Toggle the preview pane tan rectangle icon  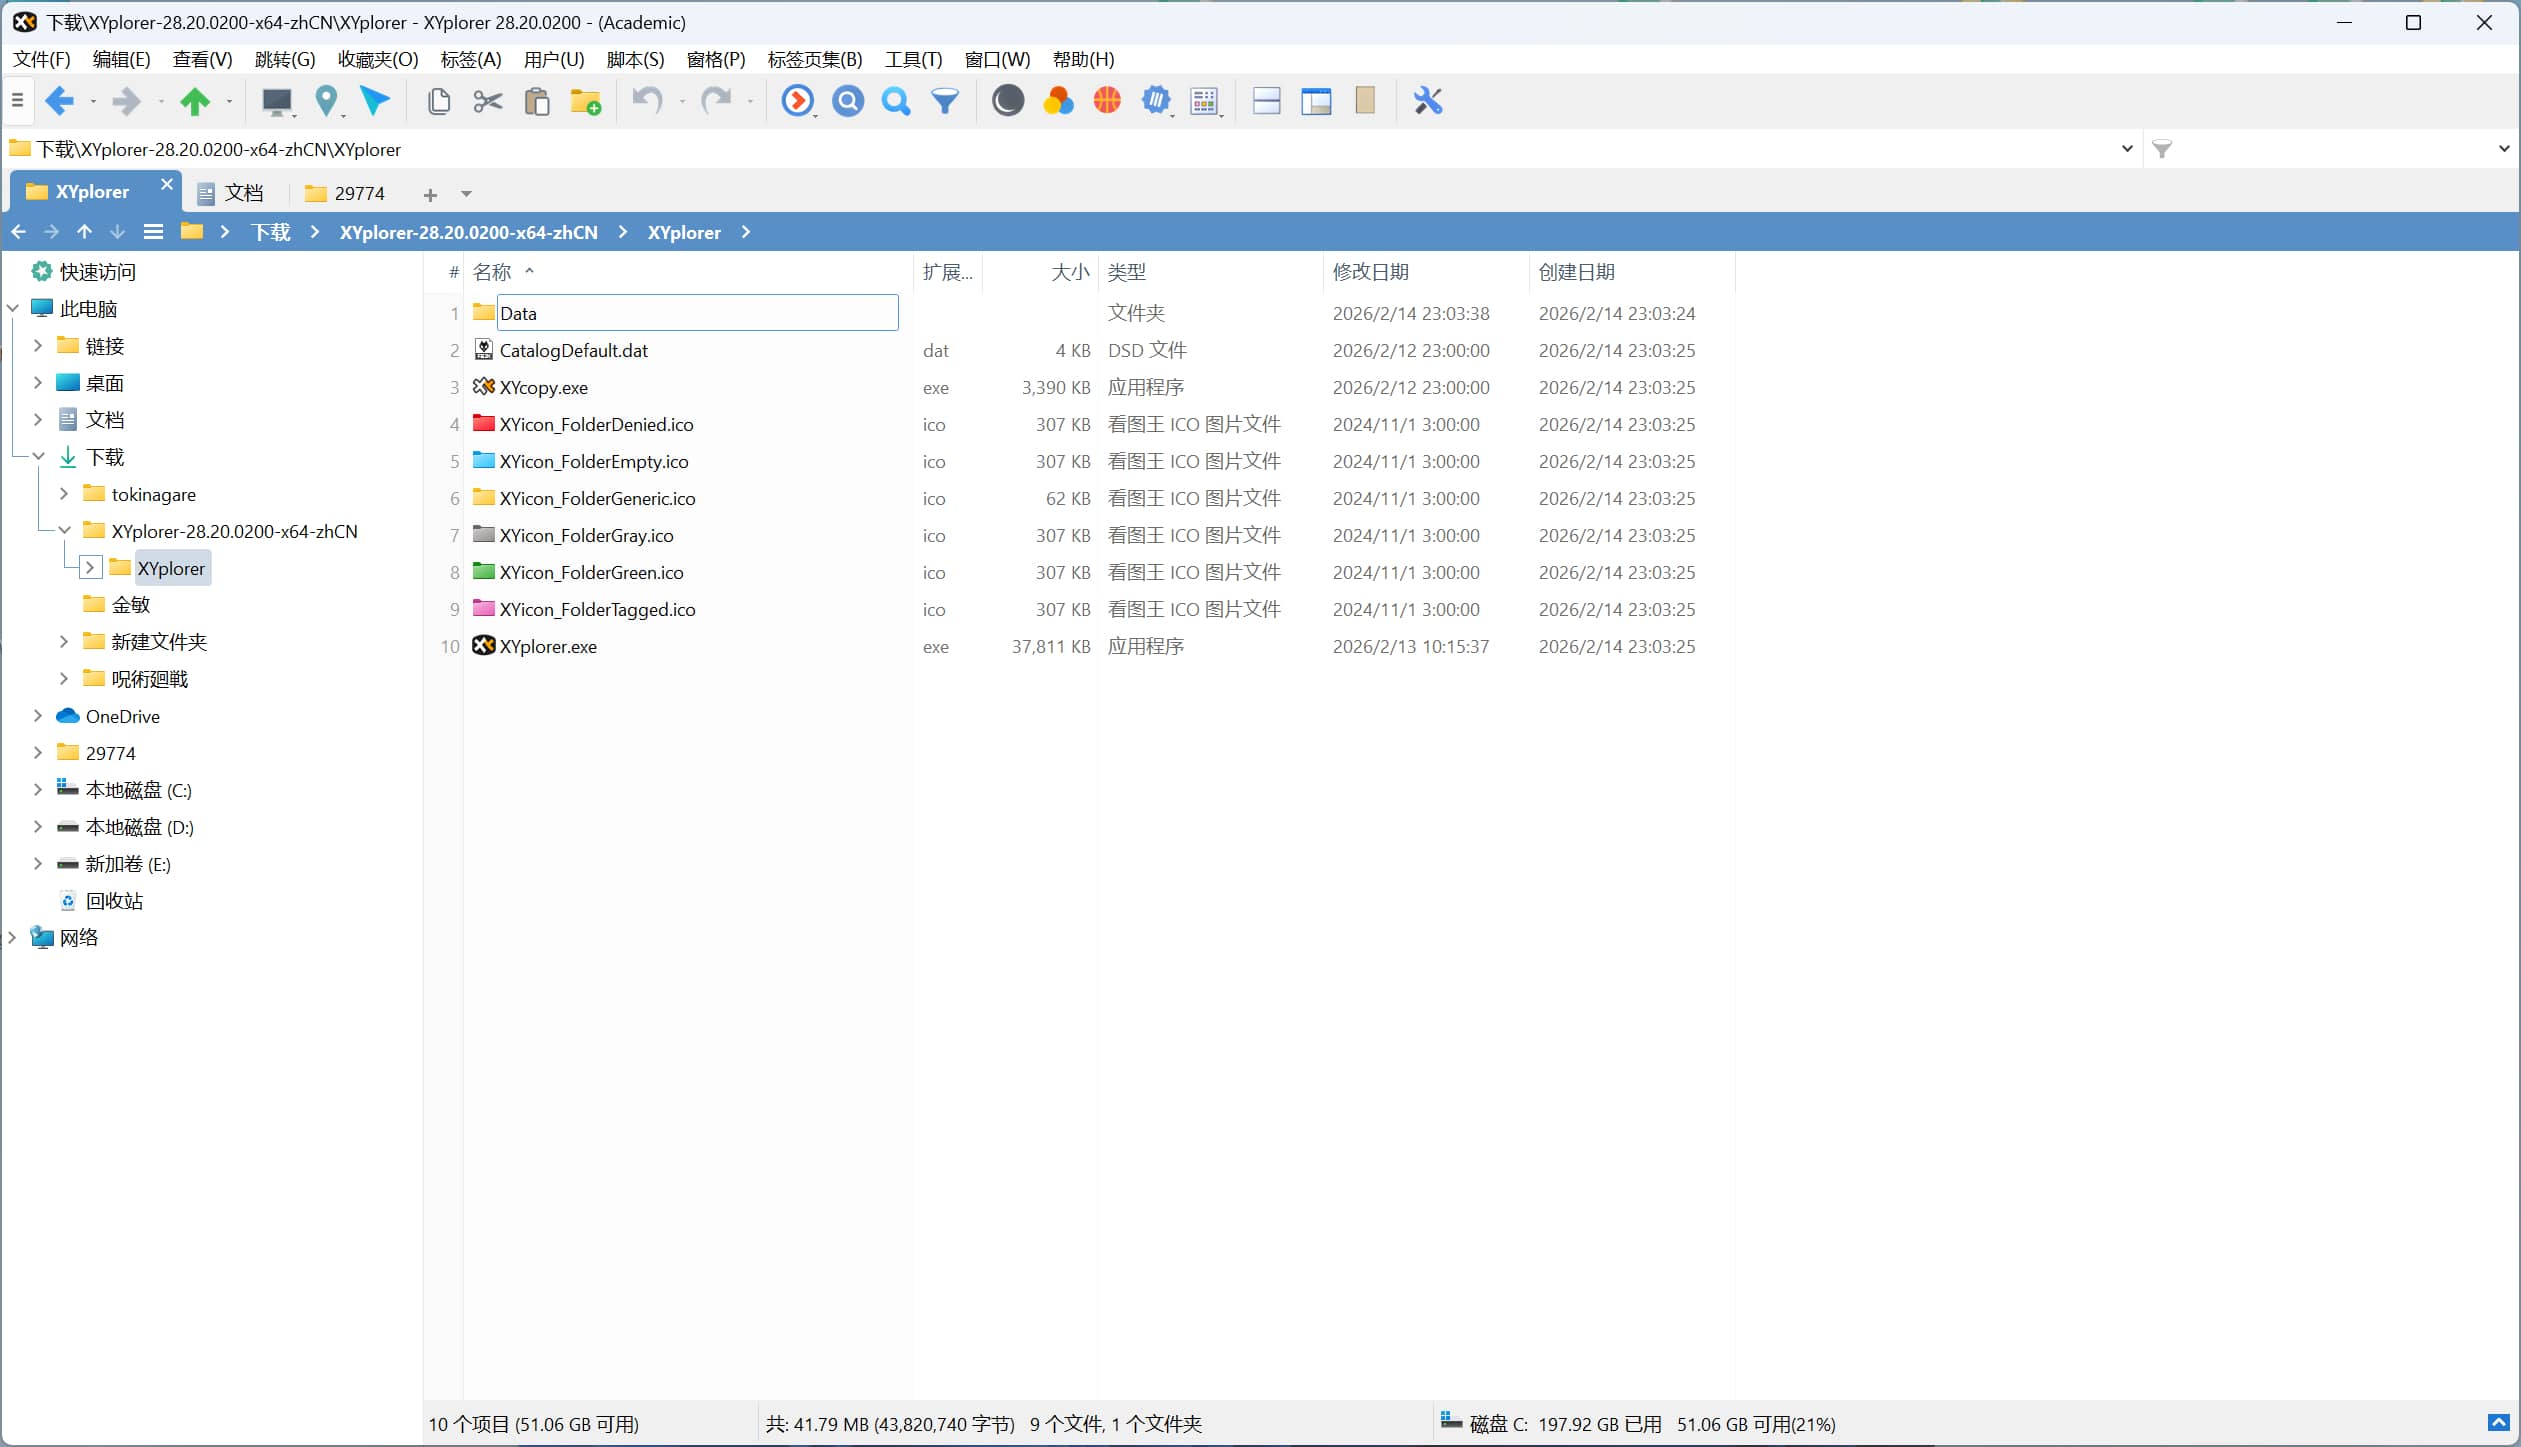pos(1365,100)
